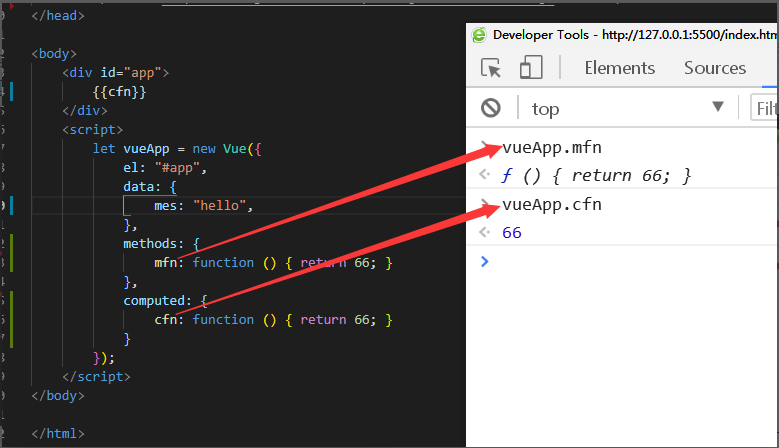
Task: Click the 66 result value in console
Action: (512, 232)
